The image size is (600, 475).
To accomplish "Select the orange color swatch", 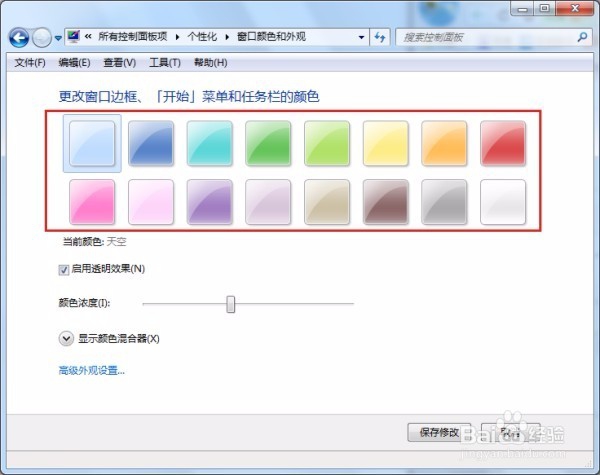I will tap(444, 143).
